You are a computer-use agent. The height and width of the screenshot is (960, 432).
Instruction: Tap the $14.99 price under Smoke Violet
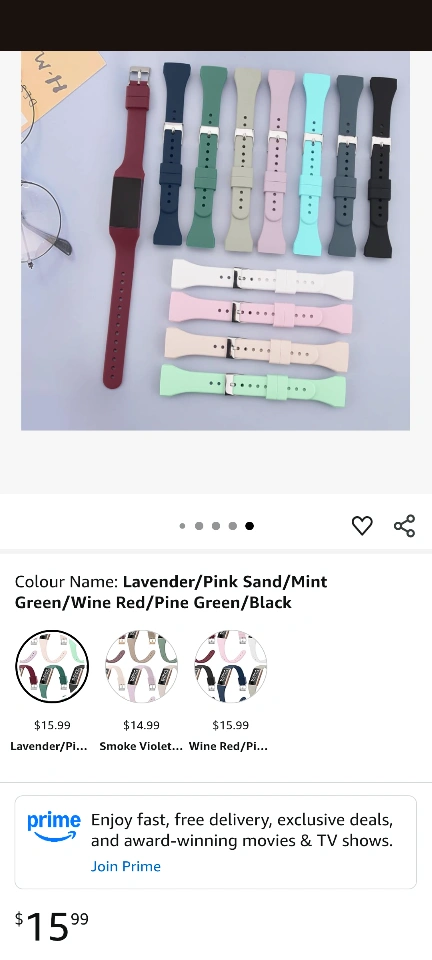(141, 726)
